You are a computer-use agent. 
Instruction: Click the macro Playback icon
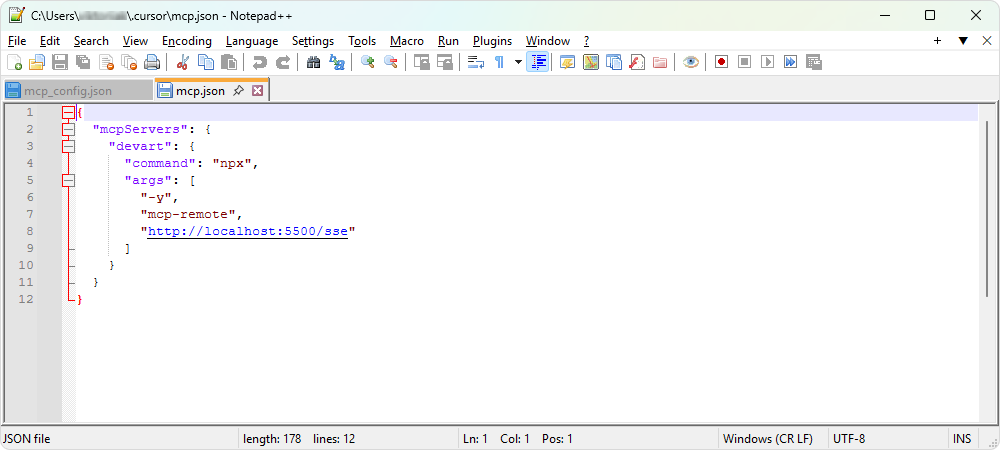coord(767,62)
